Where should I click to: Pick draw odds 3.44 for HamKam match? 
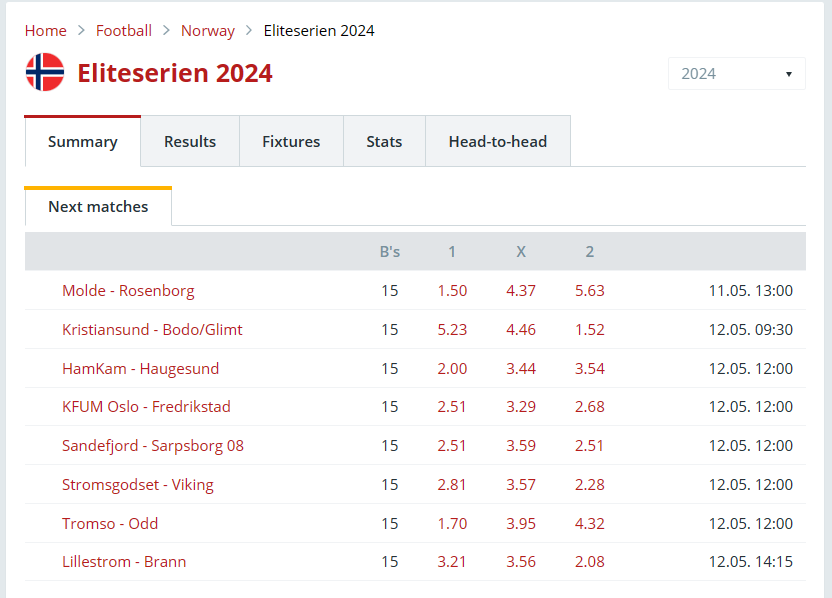[521, 368]
